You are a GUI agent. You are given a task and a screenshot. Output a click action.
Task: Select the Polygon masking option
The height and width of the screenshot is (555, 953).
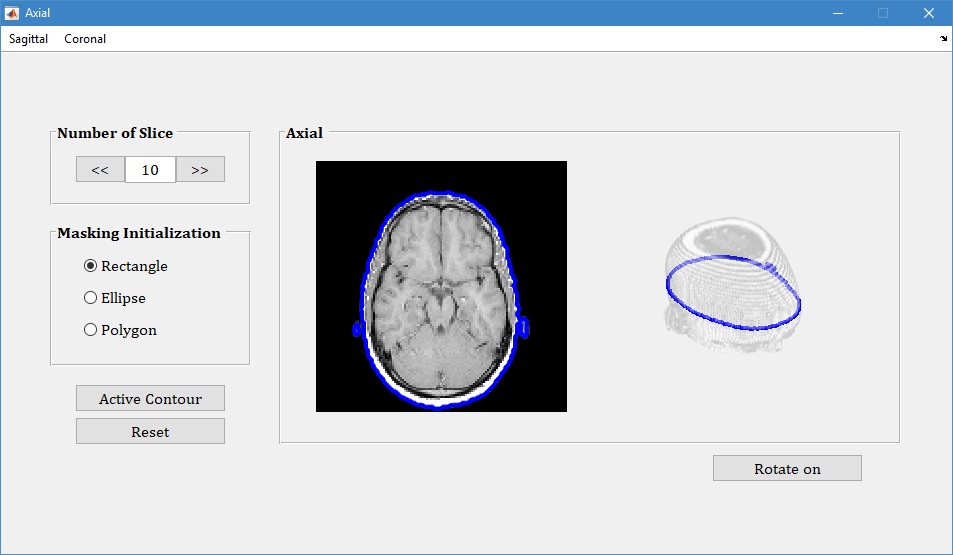pyautogui.click(x=91, y=330)
